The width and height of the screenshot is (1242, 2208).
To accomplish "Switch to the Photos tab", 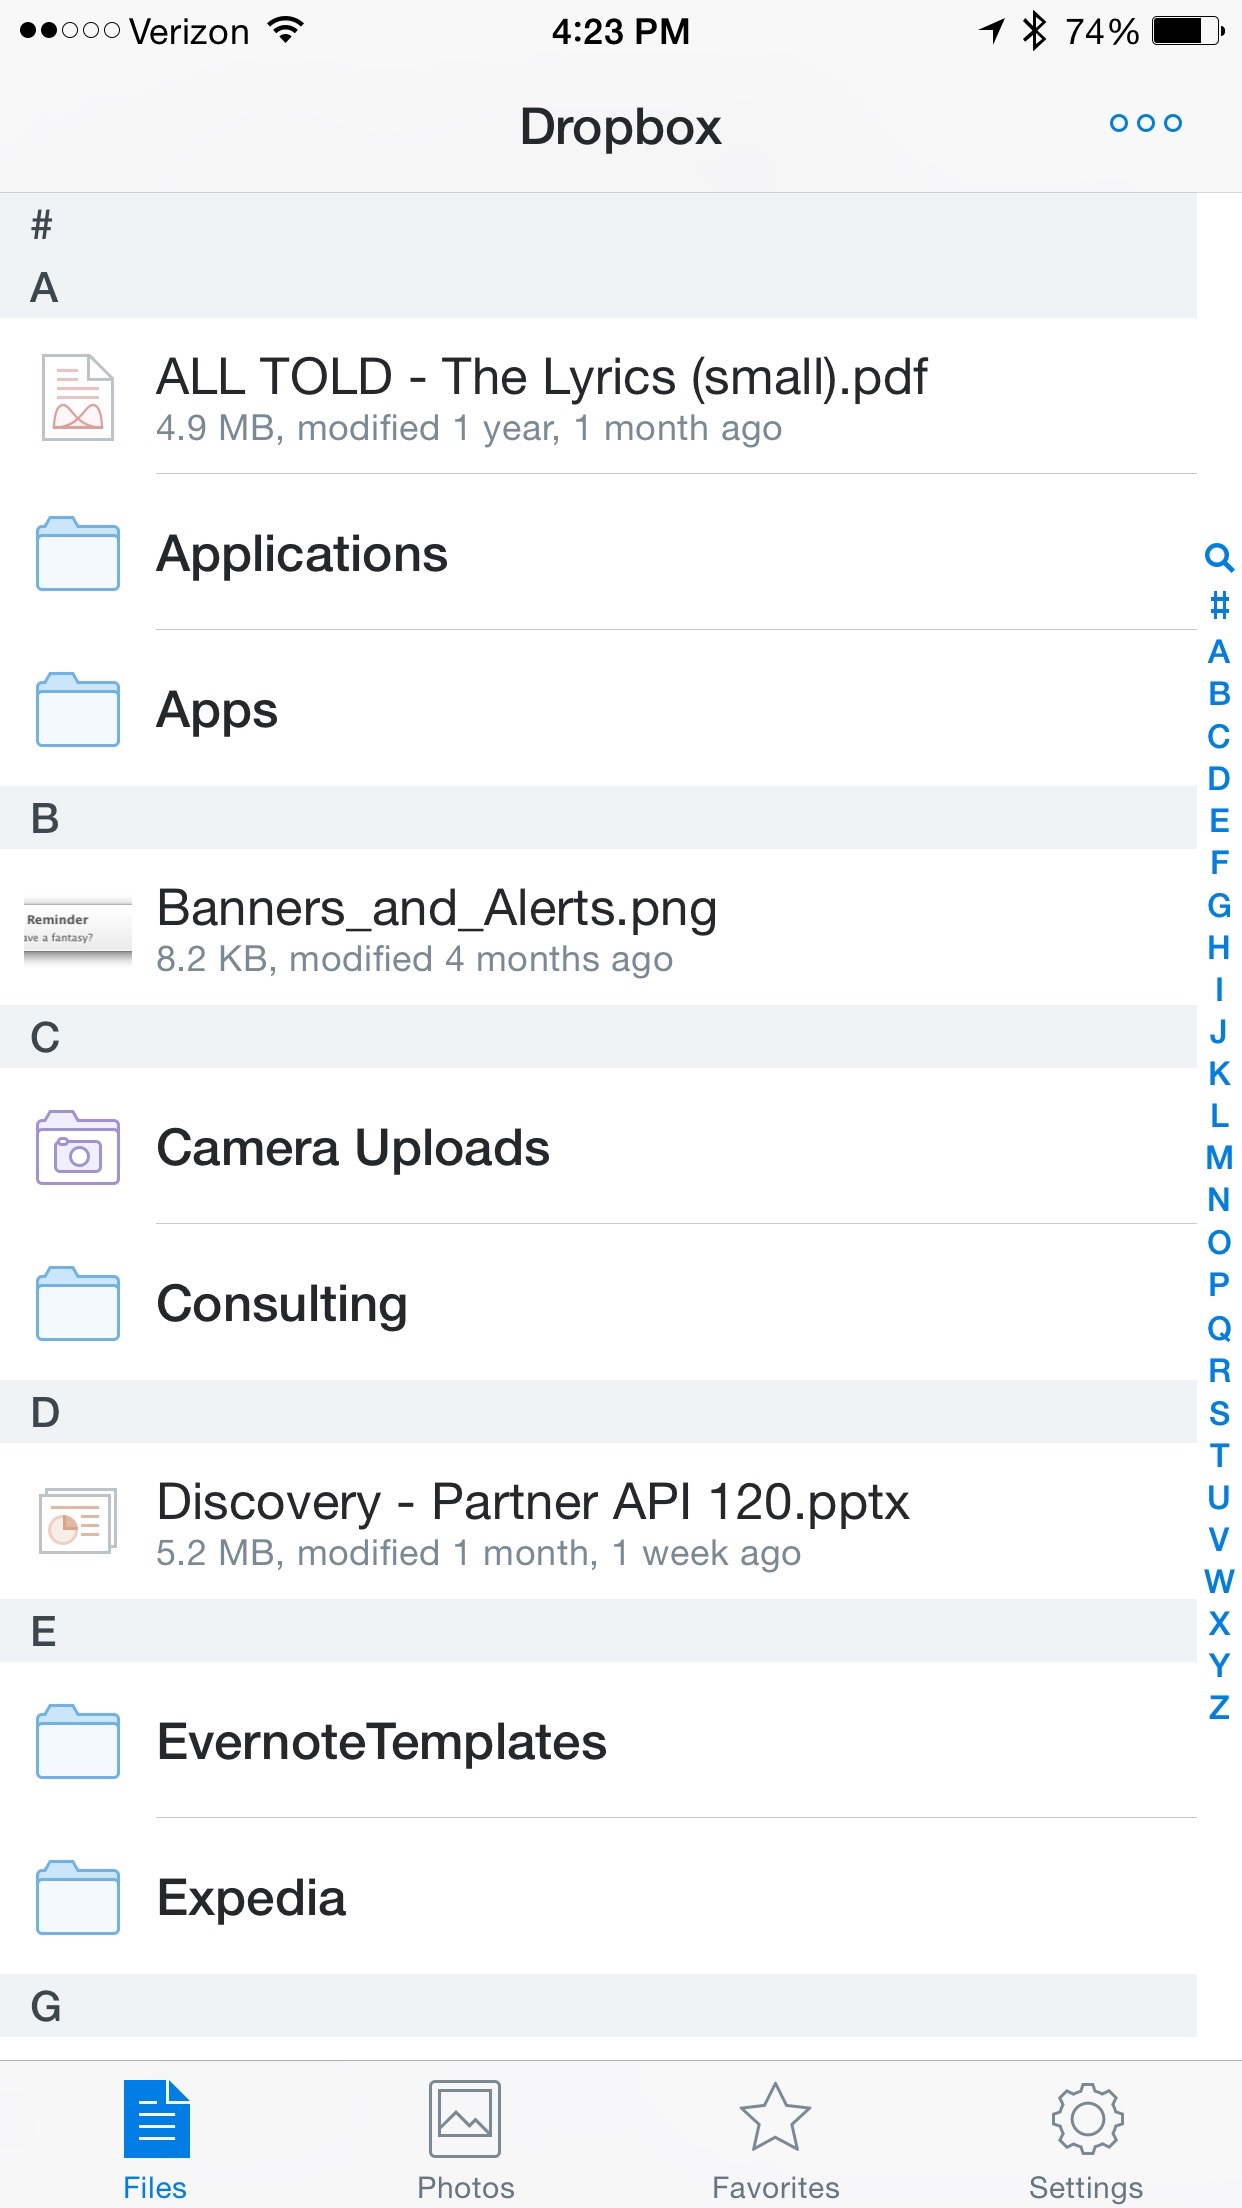I will click(465, 2140).
